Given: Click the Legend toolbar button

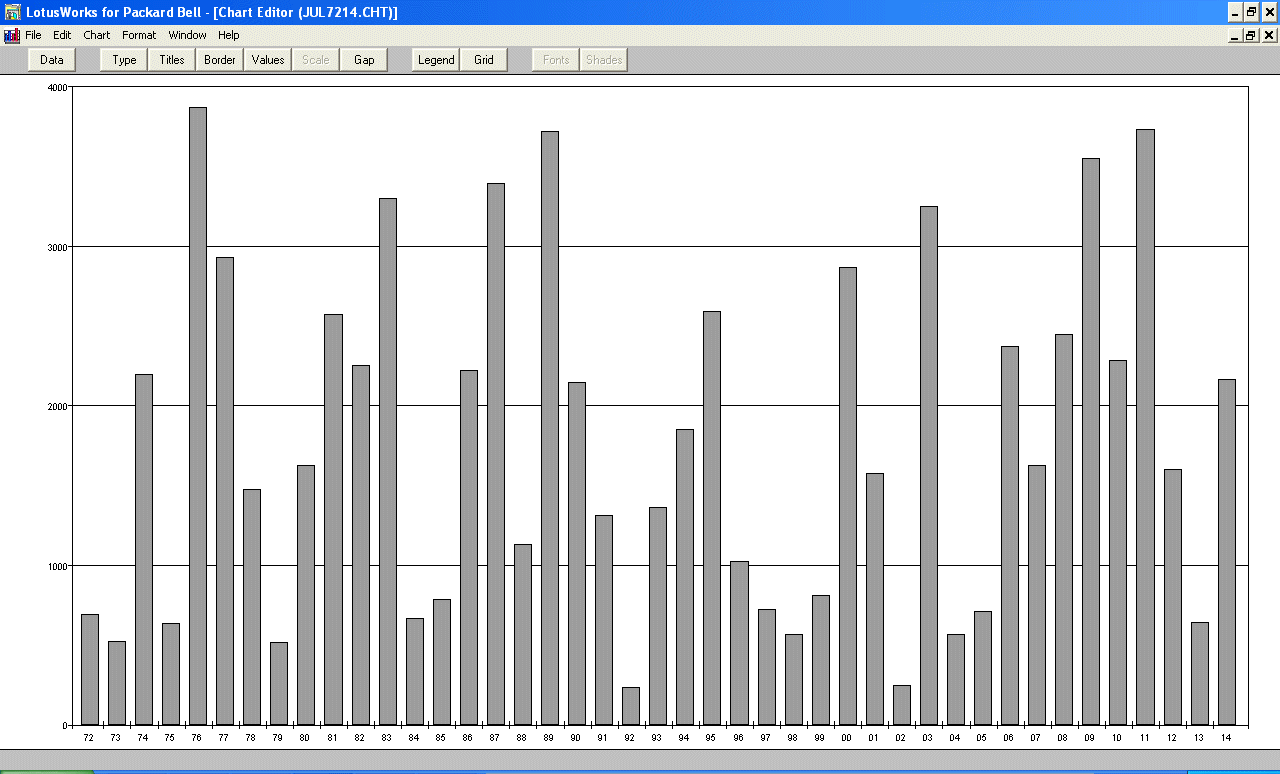Looking at the screenshot, I should tap(436, 60).
